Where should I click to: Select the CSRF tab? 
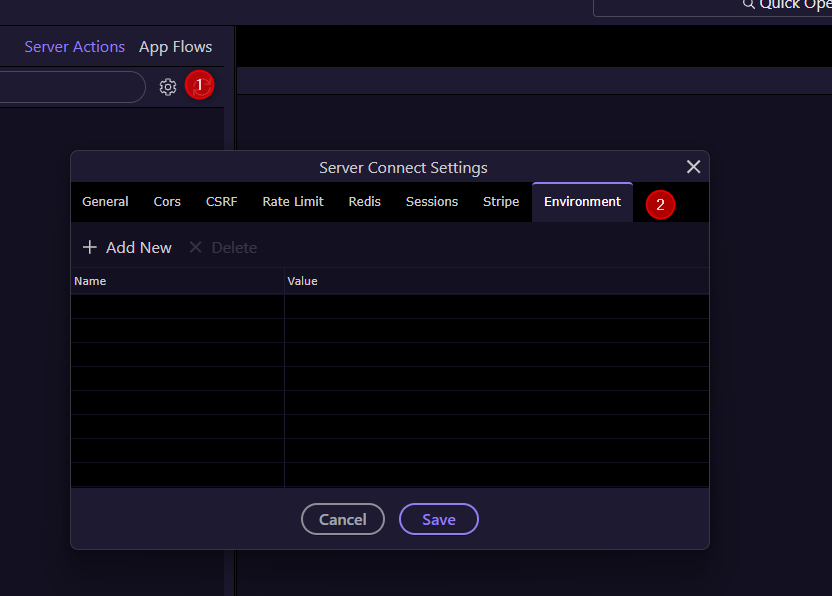[x=221, y=202]
